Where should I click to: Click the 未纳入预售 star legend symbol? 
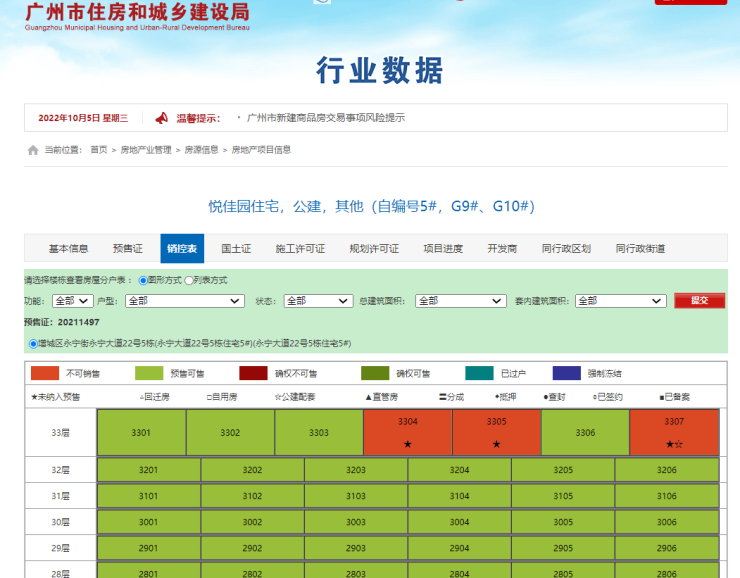pos(35,397)
